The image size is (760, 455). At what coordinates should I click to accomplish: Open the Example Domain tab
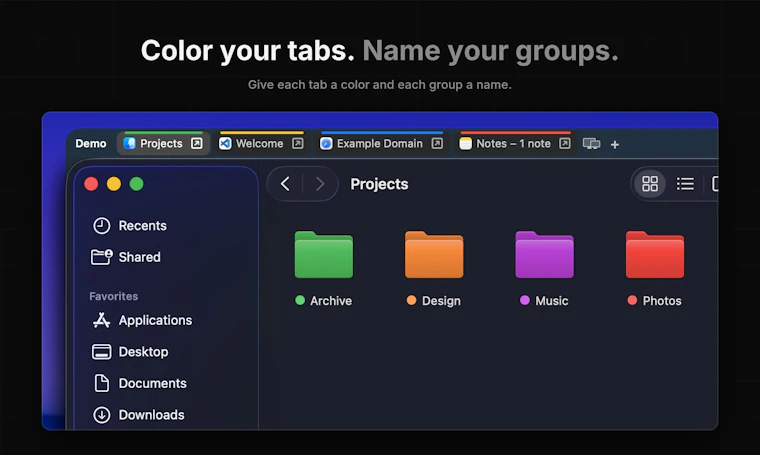click(382, 143)
